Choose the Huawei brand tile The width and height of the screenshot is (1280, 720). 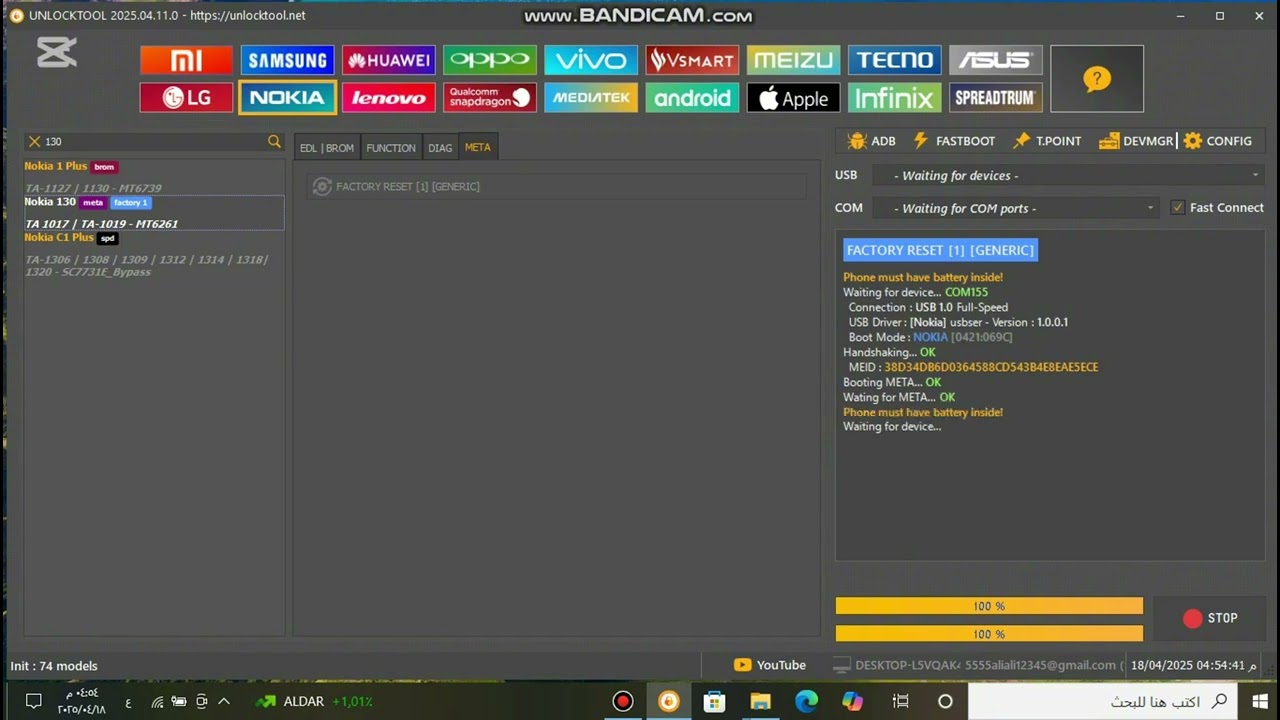click(389, 60)
